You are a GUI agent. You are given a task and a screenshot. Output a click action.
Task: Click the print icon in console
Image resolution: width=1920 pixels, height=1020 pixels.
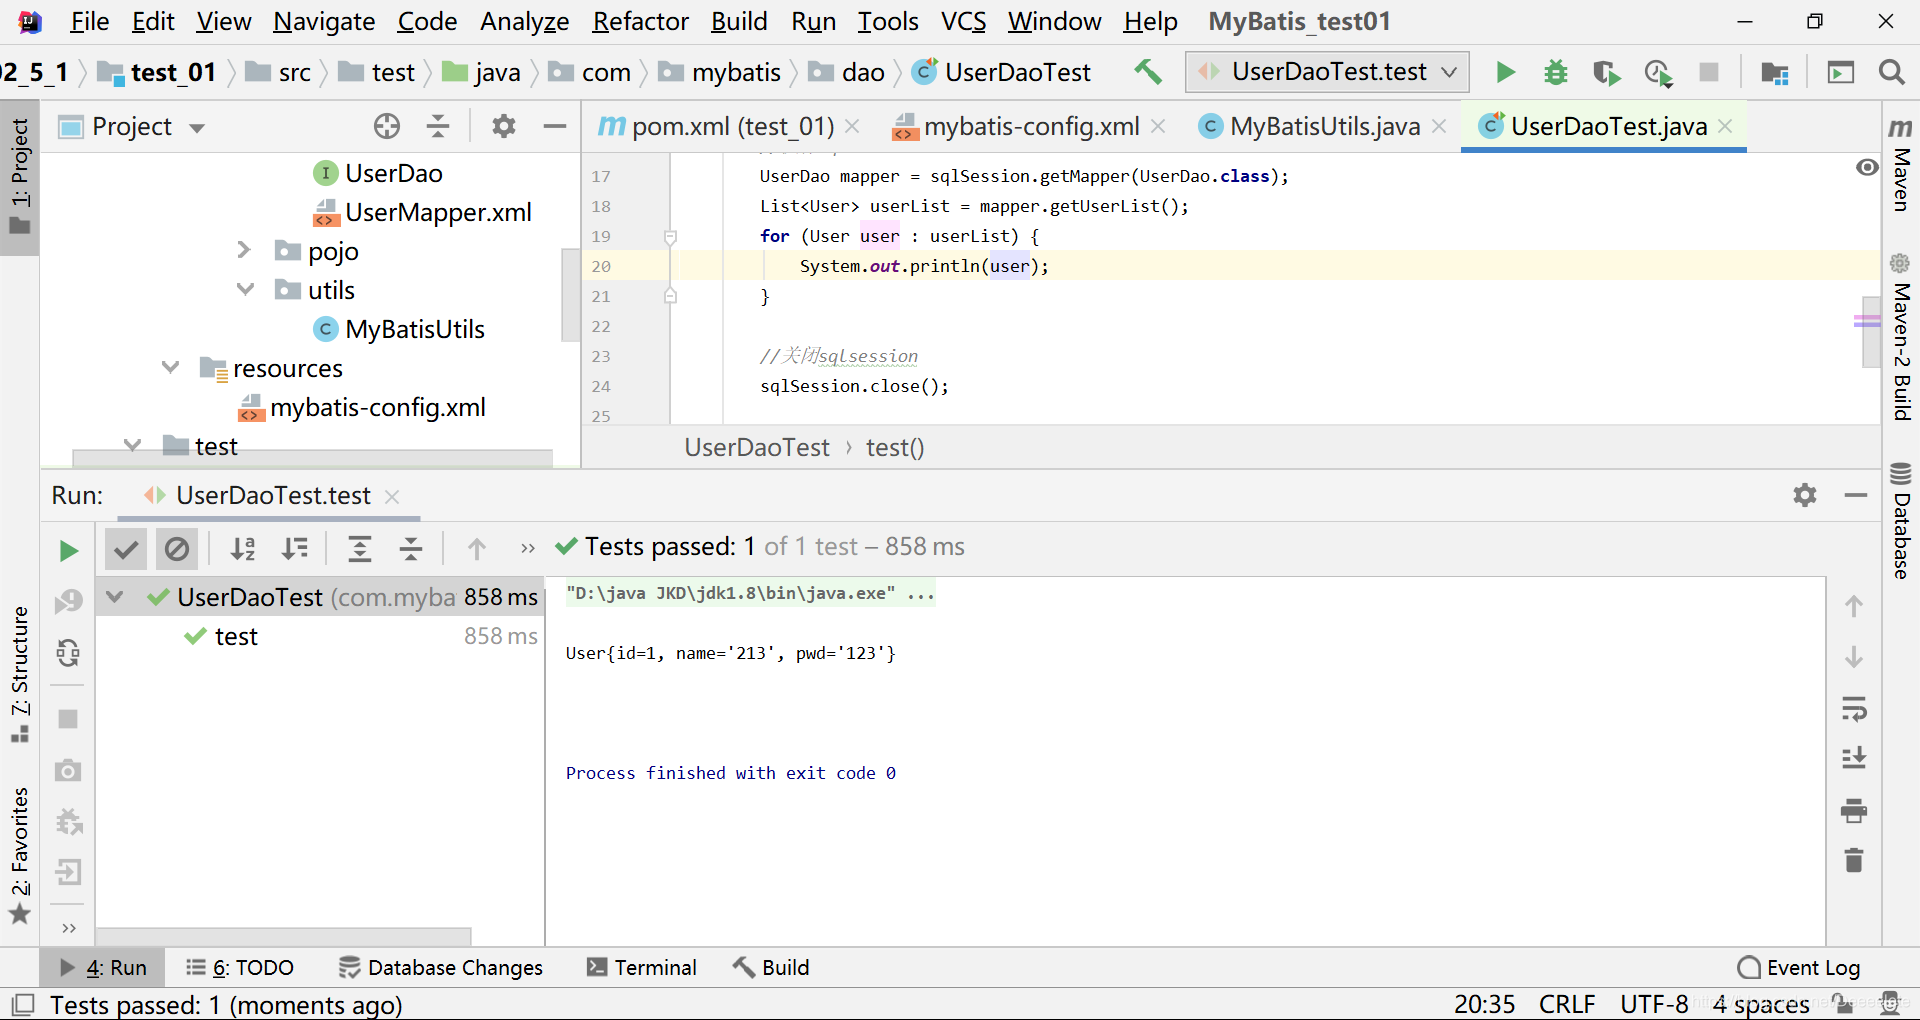(1854, 810)
